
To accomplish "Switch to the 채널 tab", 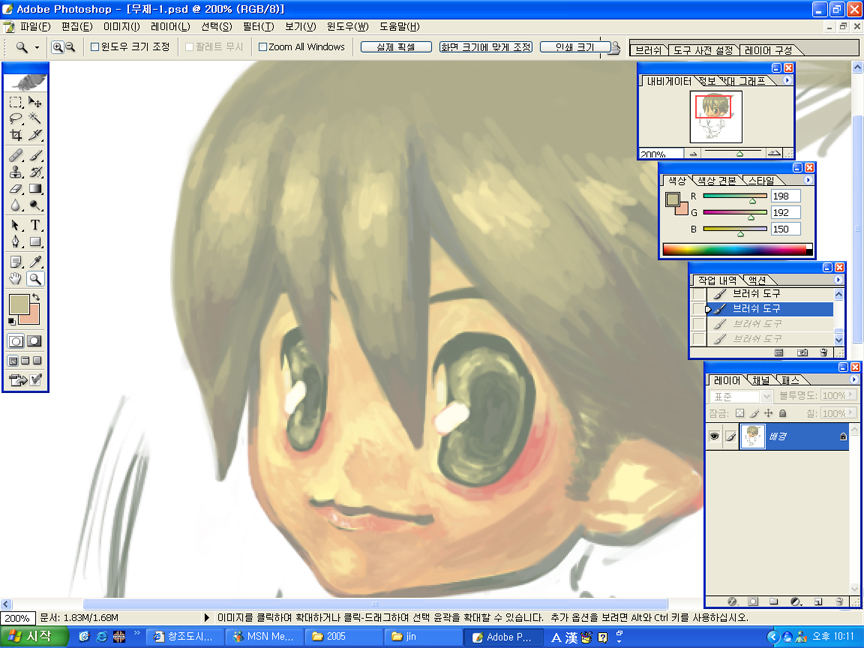I will [761, 380].
